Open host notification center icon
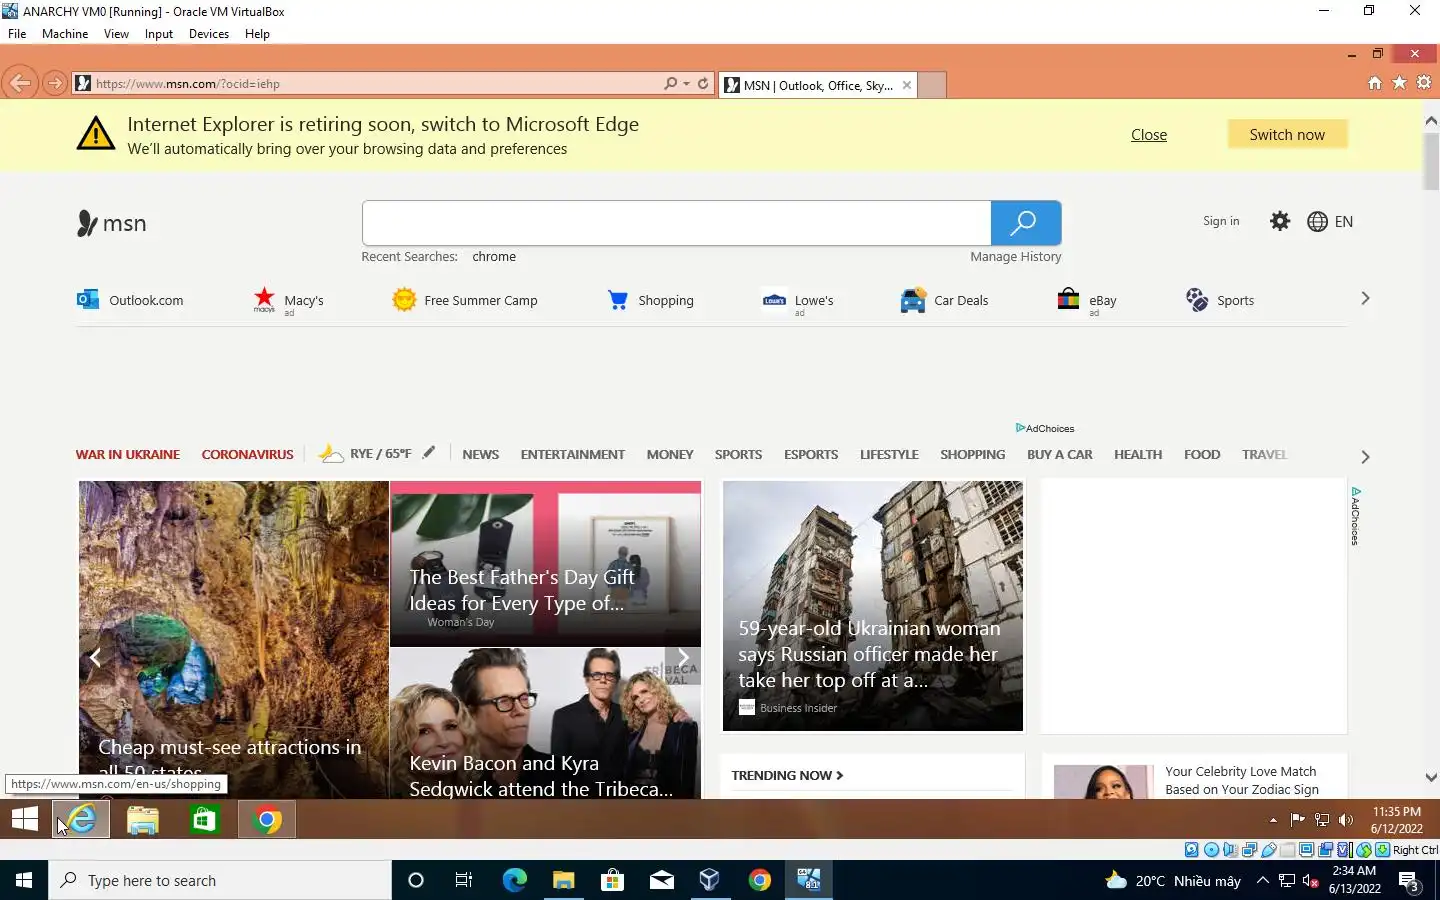 pyautogui.click(x=1409, y=881)
